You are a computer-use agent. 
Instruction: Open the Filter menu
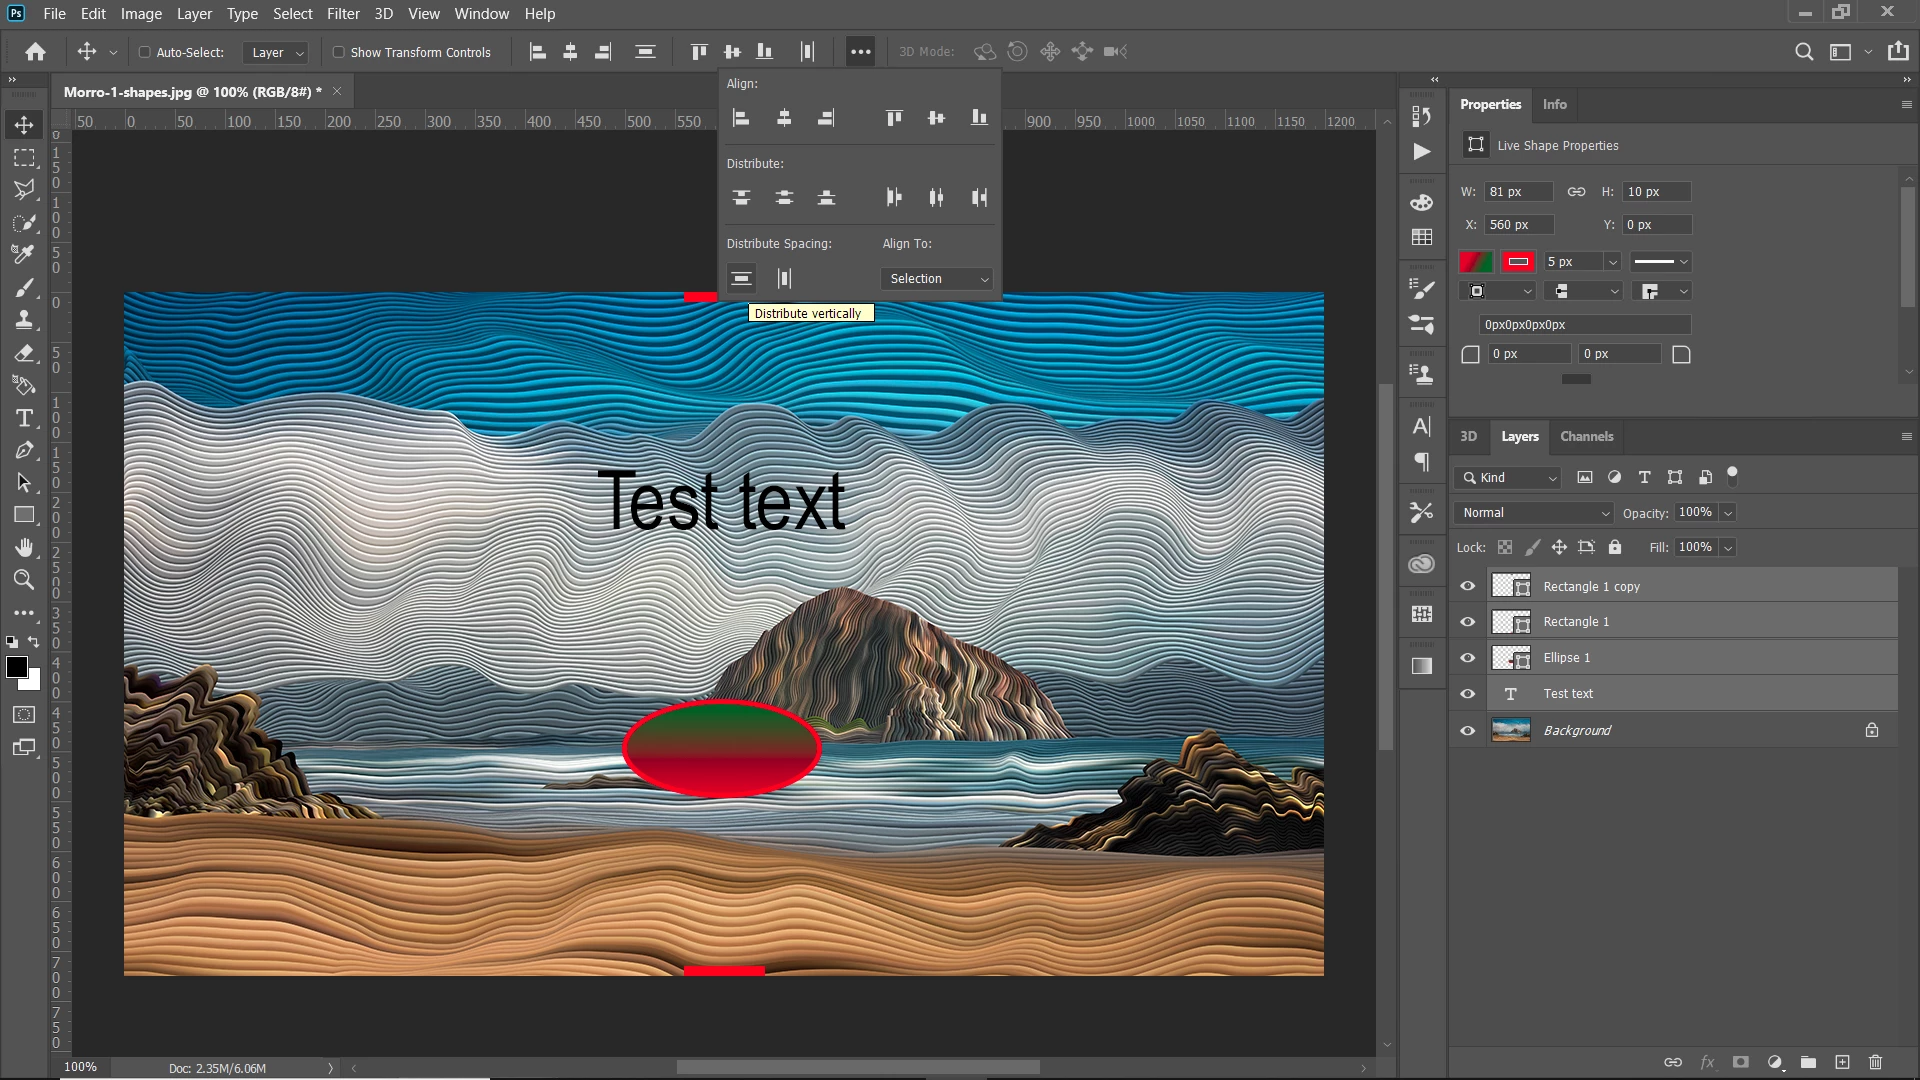[342, 14]
